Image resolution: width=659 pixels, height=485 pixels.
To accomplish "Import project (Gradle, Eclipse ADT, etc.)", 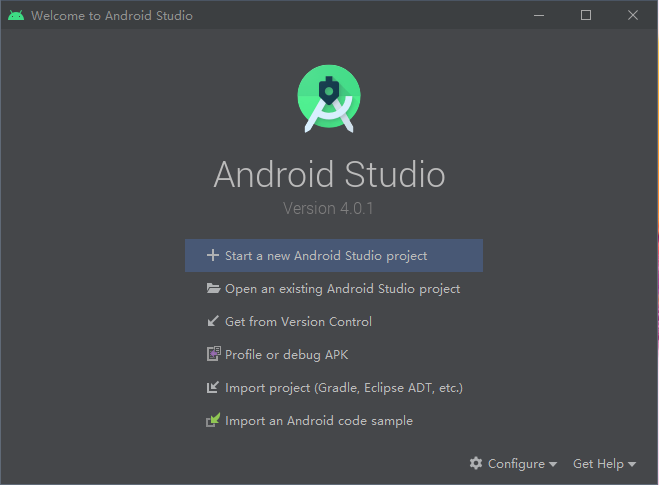I will [x=335, y=387].
